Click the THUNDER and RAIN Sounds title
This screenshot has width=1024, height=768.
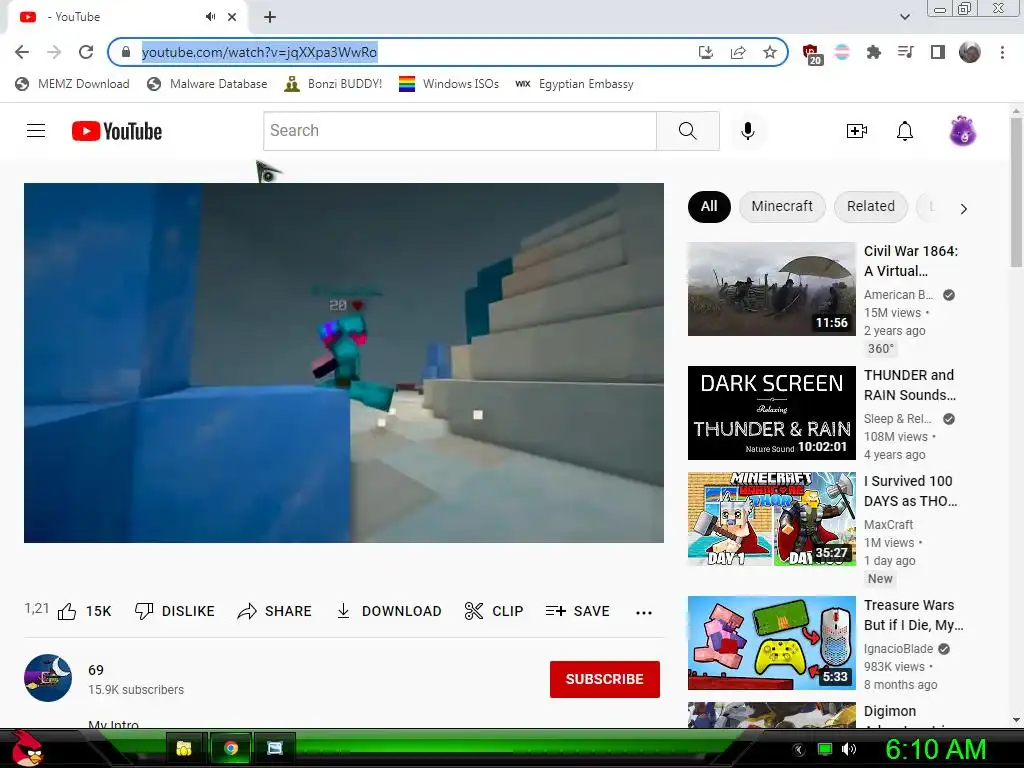click(x=910, y=385)
